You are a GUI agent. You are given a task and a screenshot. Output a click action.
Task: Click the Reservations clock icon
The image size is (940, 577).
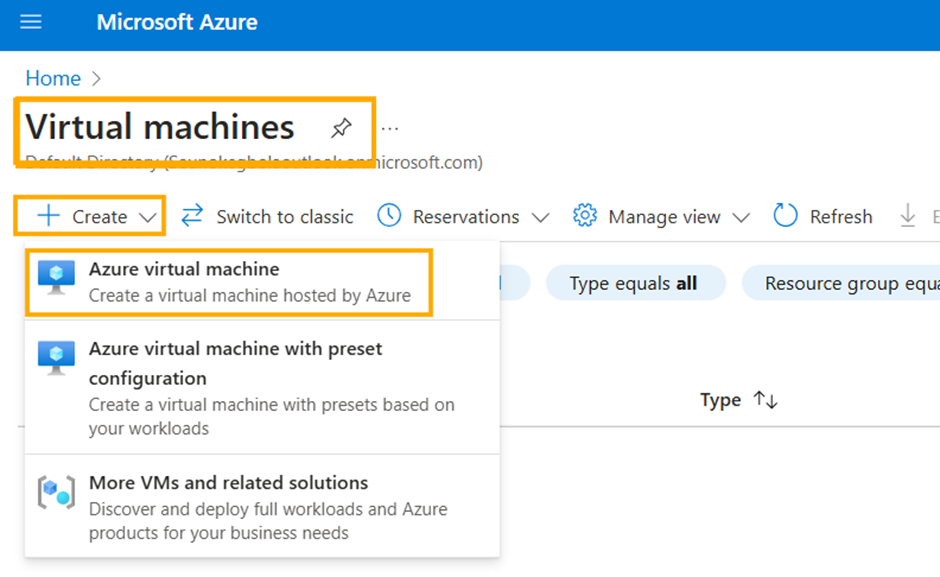389,216
